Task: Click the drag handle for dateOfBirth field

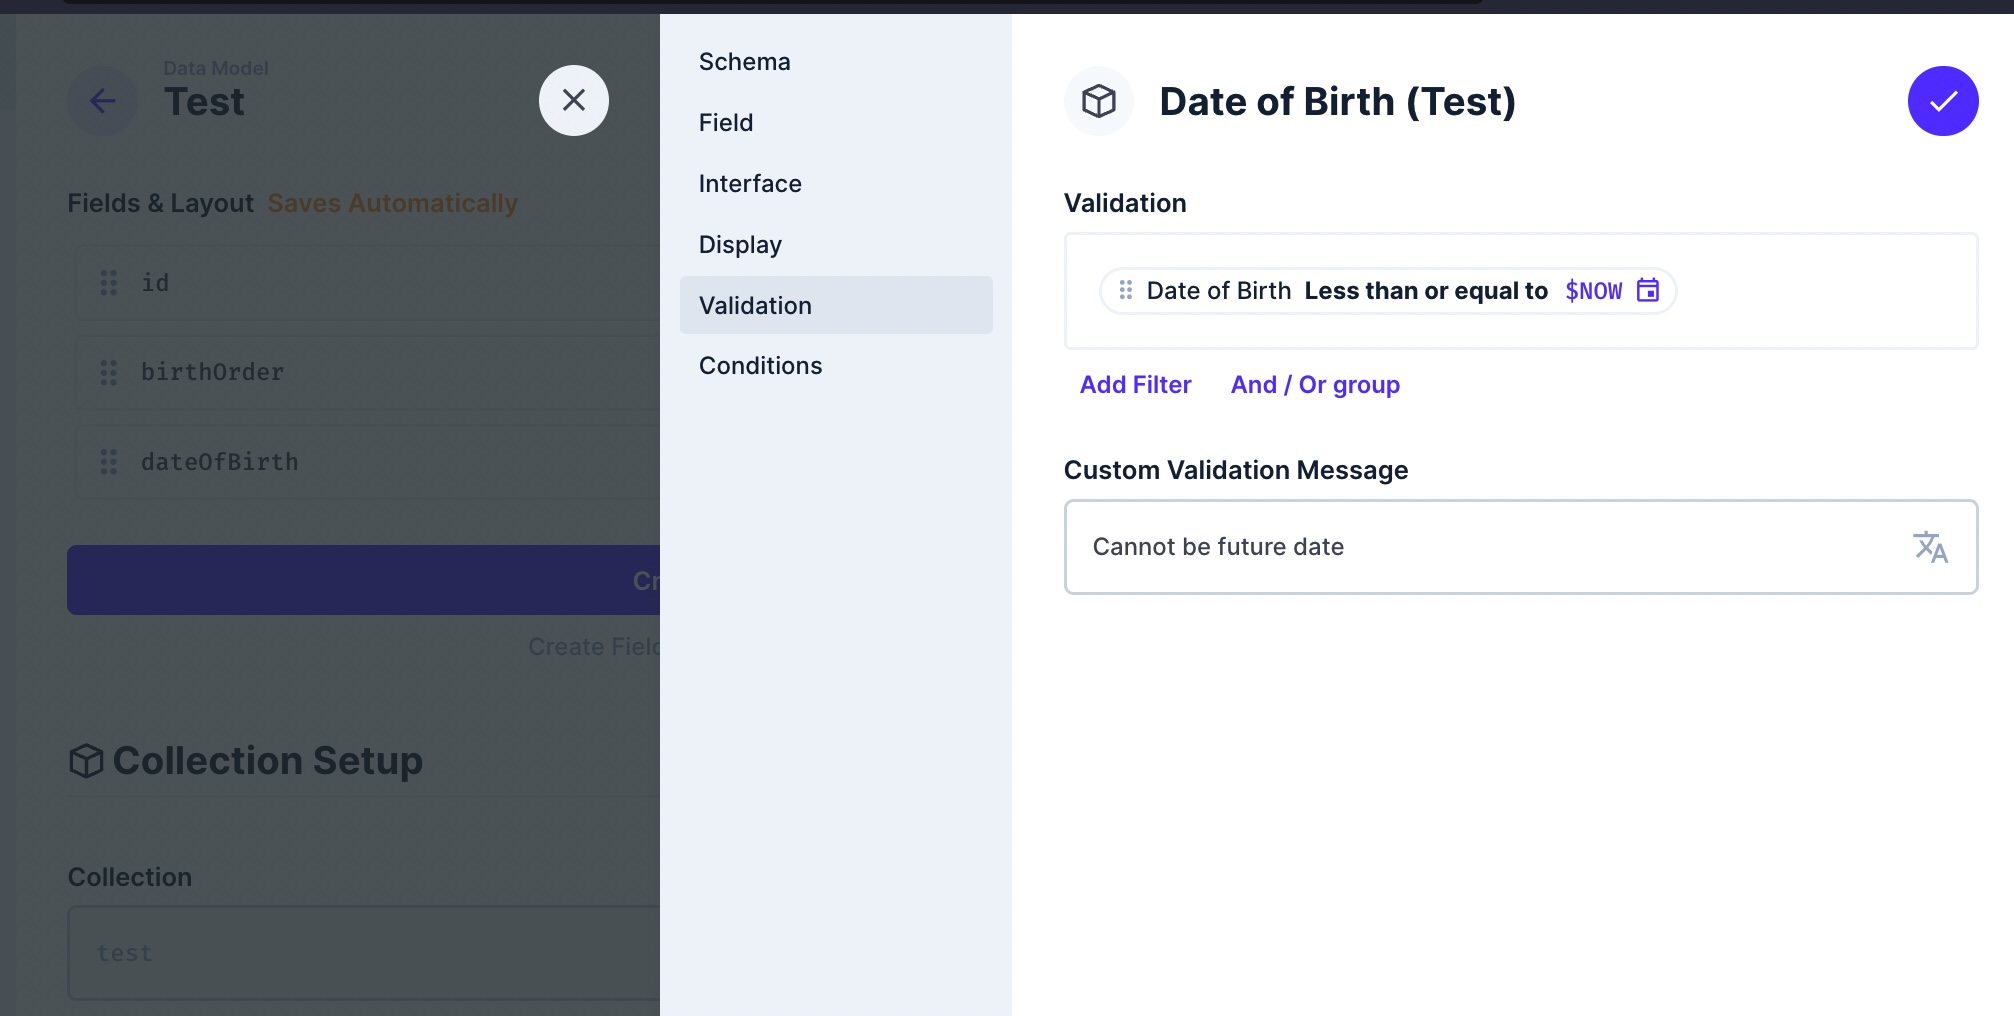Action: tap(109, 462)
